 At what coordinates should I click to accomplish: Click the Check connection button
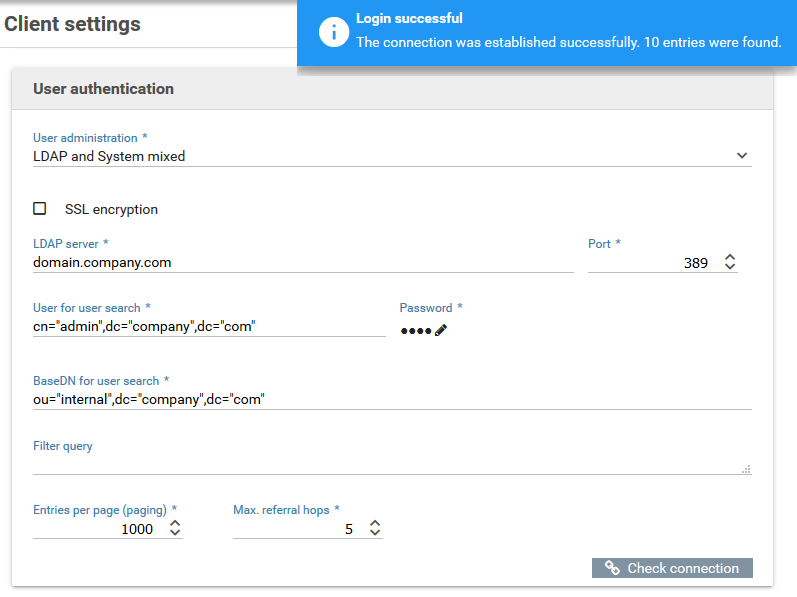click(672, 568)
